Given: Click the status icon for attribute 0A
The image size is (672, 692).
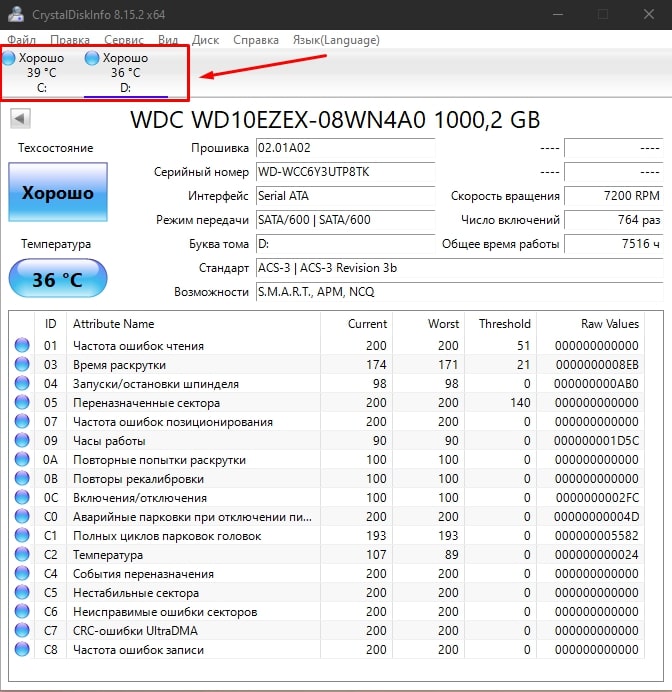Looking at the screenshot, I should pyautogui.click(x=22, y=459).
